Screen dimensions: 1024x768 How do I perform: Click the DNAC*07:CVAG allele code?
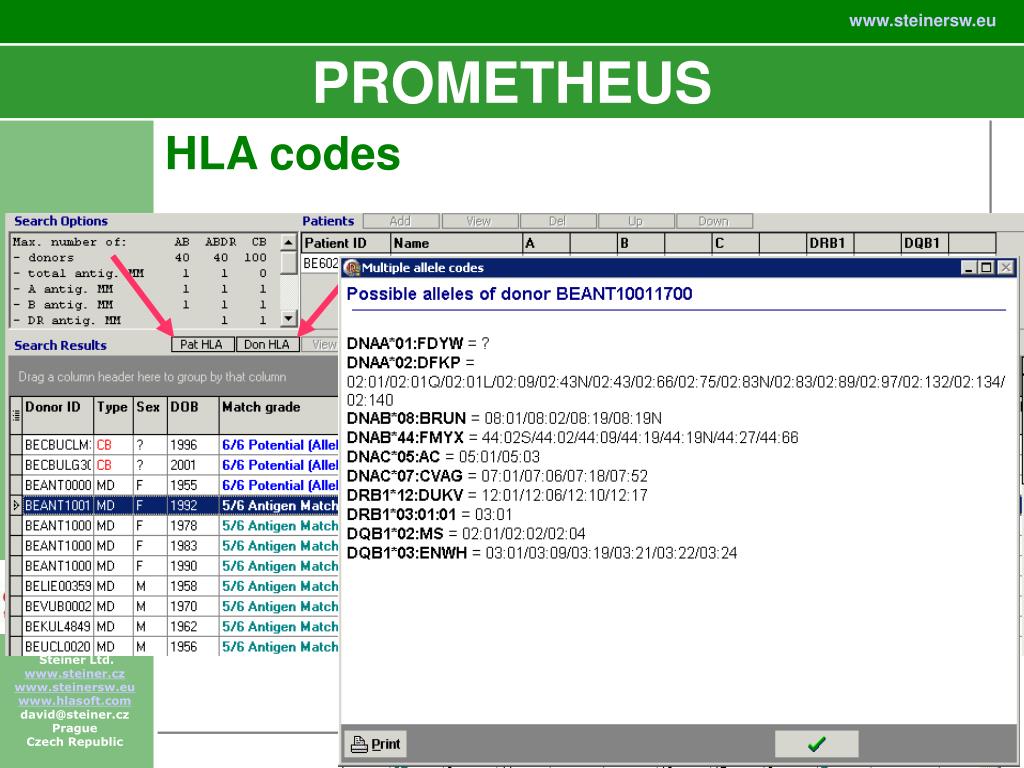click(x=404, y=476)
